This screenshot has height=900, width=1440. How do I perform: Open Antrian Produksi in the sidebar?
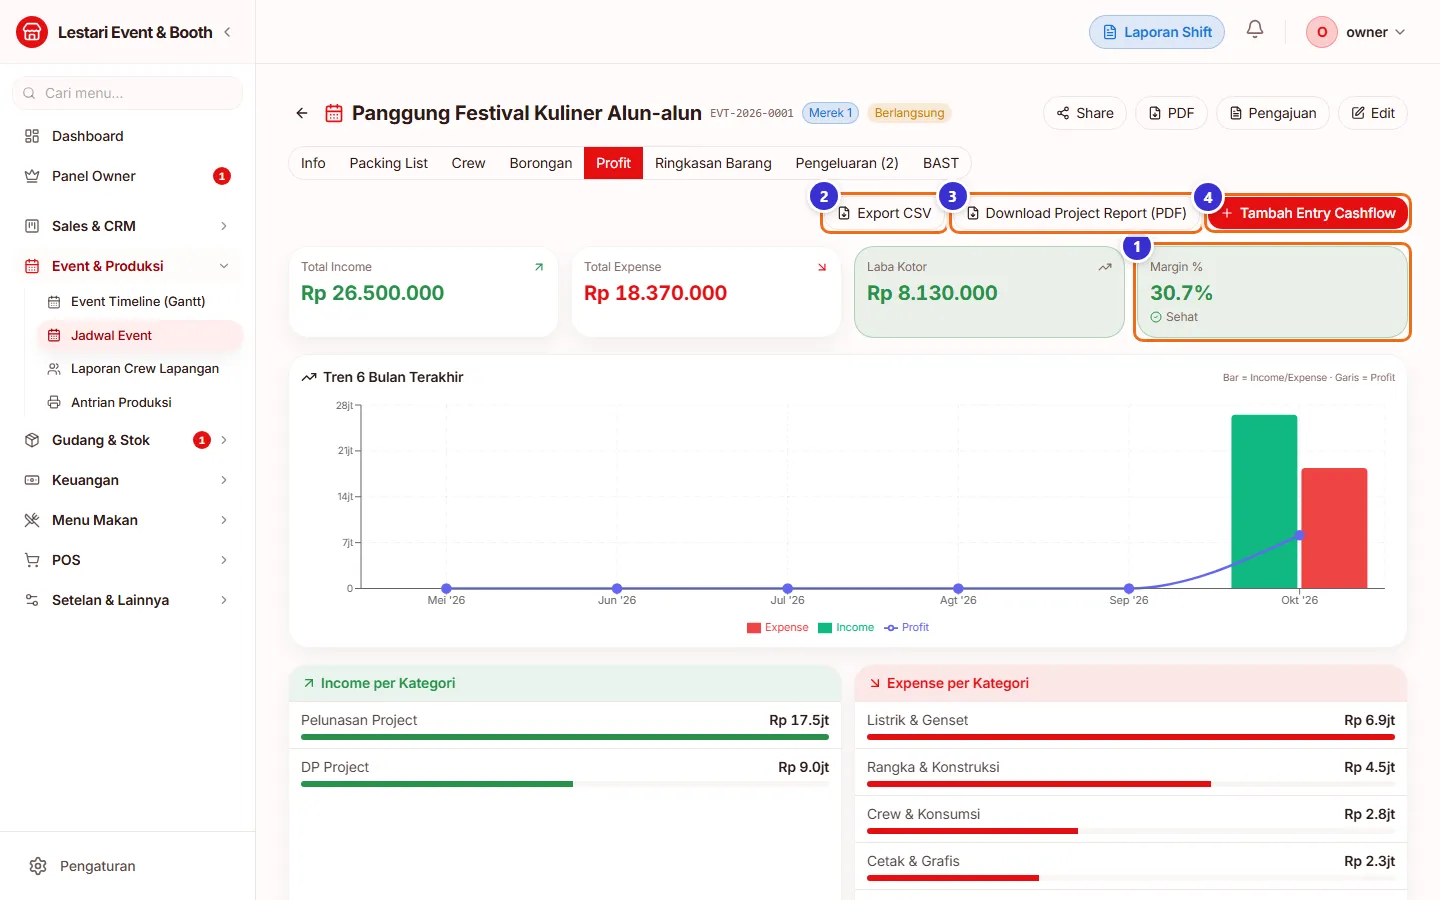pos(138,402)
